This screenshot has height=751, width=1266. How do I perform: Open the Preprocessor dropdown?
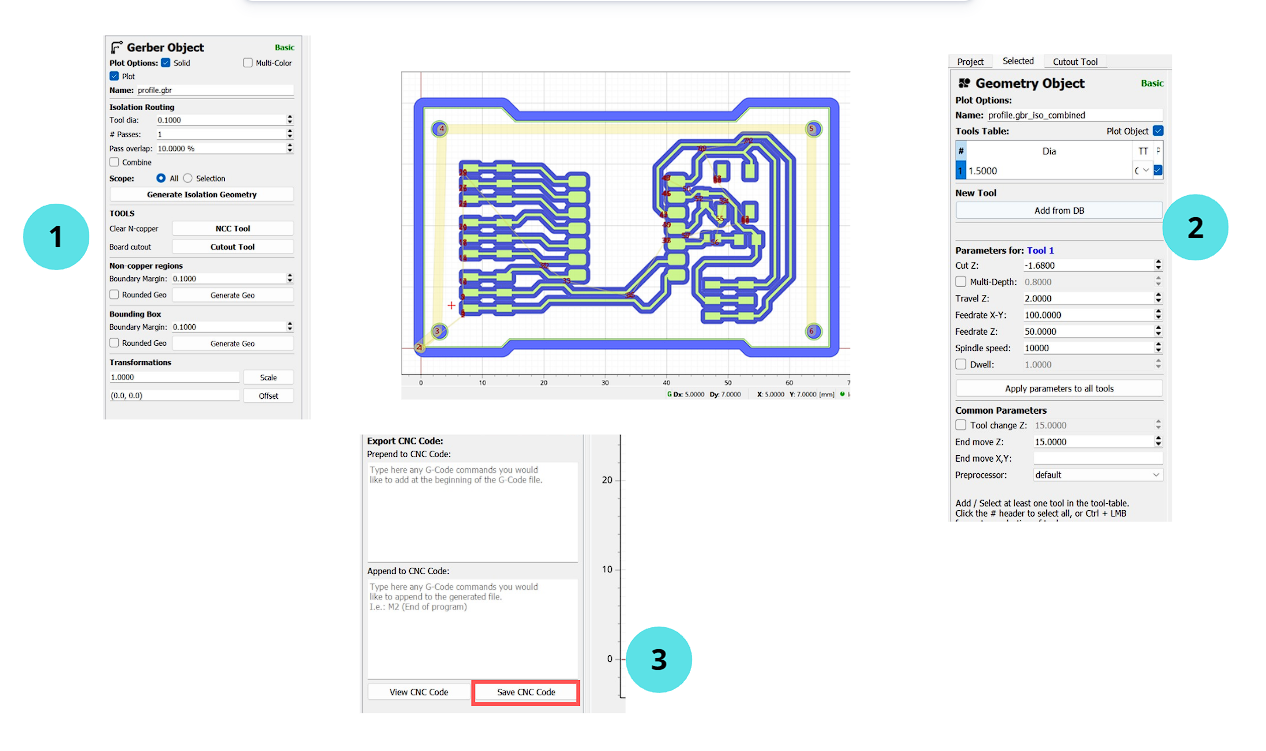[x=1098, y=474]
